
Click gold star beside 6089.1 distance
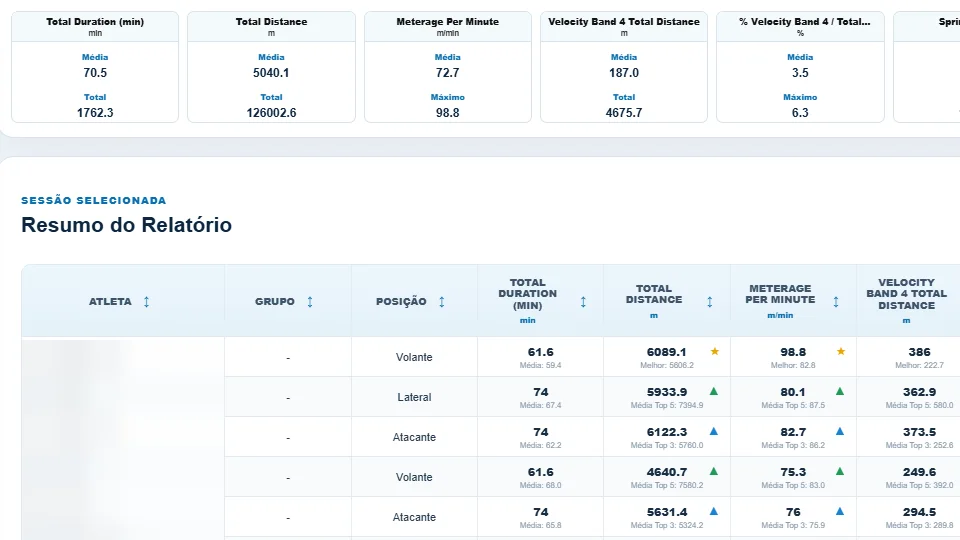[714, 351]
